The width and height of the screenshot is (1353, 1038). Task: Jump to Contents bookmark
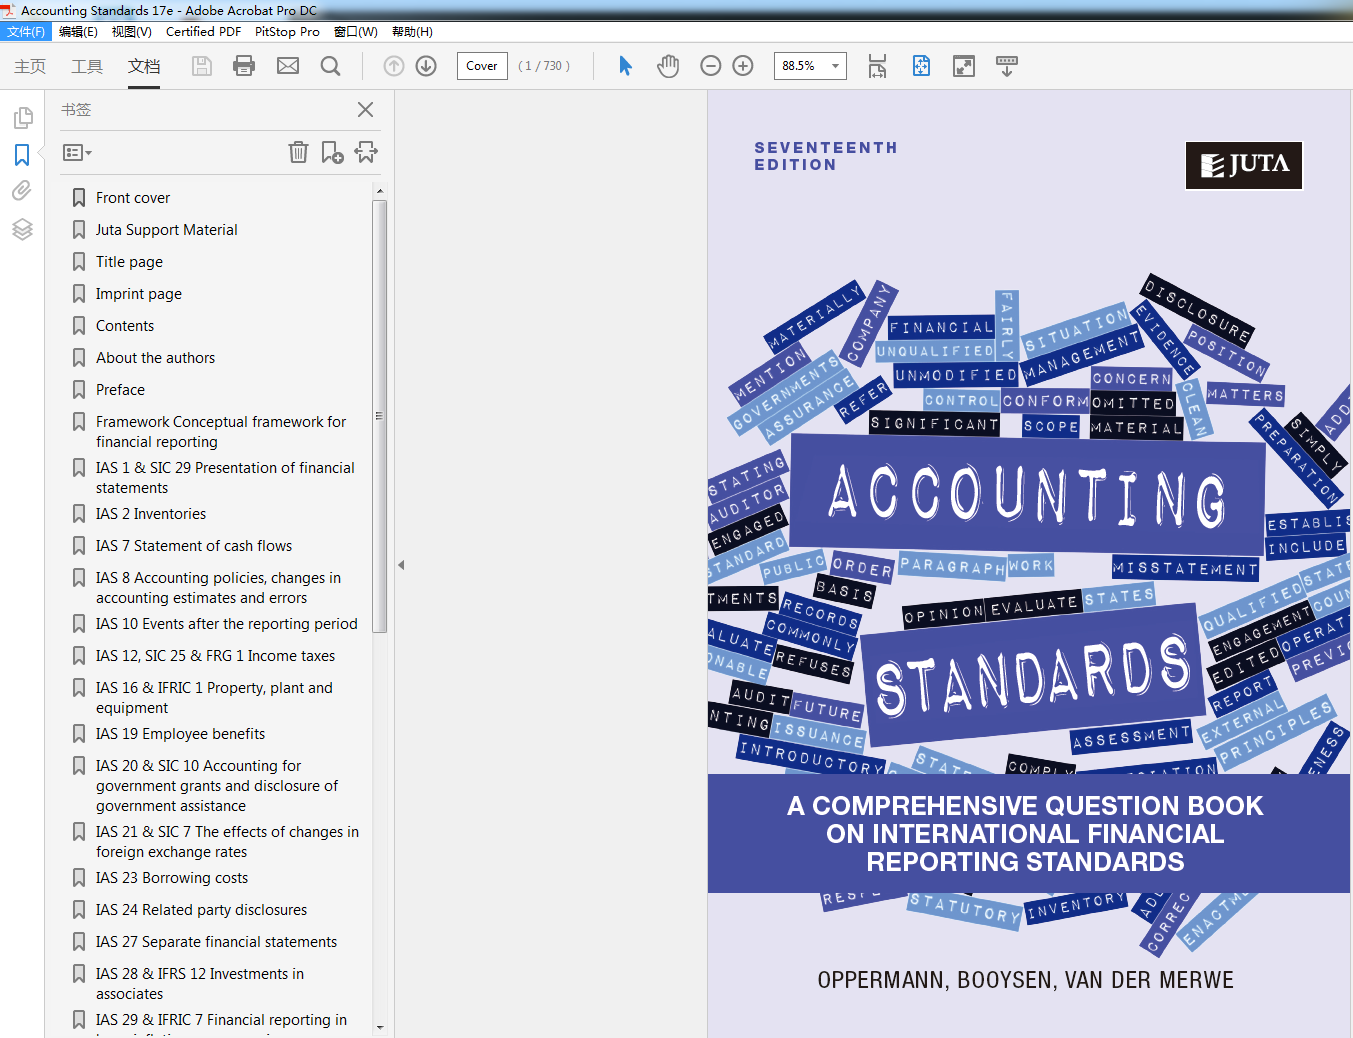pos(125,326)
